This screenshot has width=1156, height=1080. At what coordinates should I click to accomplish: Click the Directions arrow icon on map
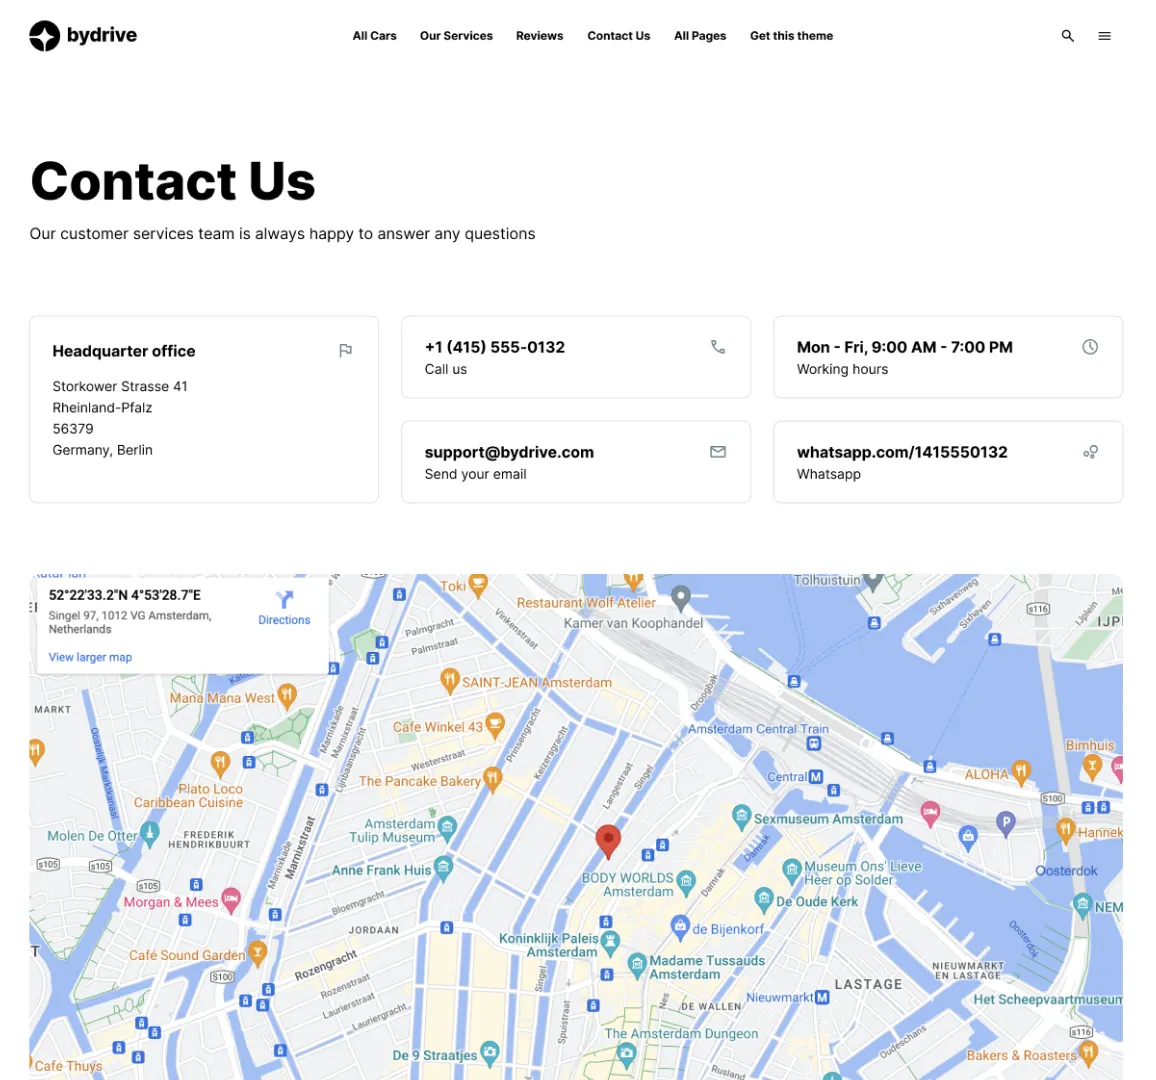[x=284, y=599]
